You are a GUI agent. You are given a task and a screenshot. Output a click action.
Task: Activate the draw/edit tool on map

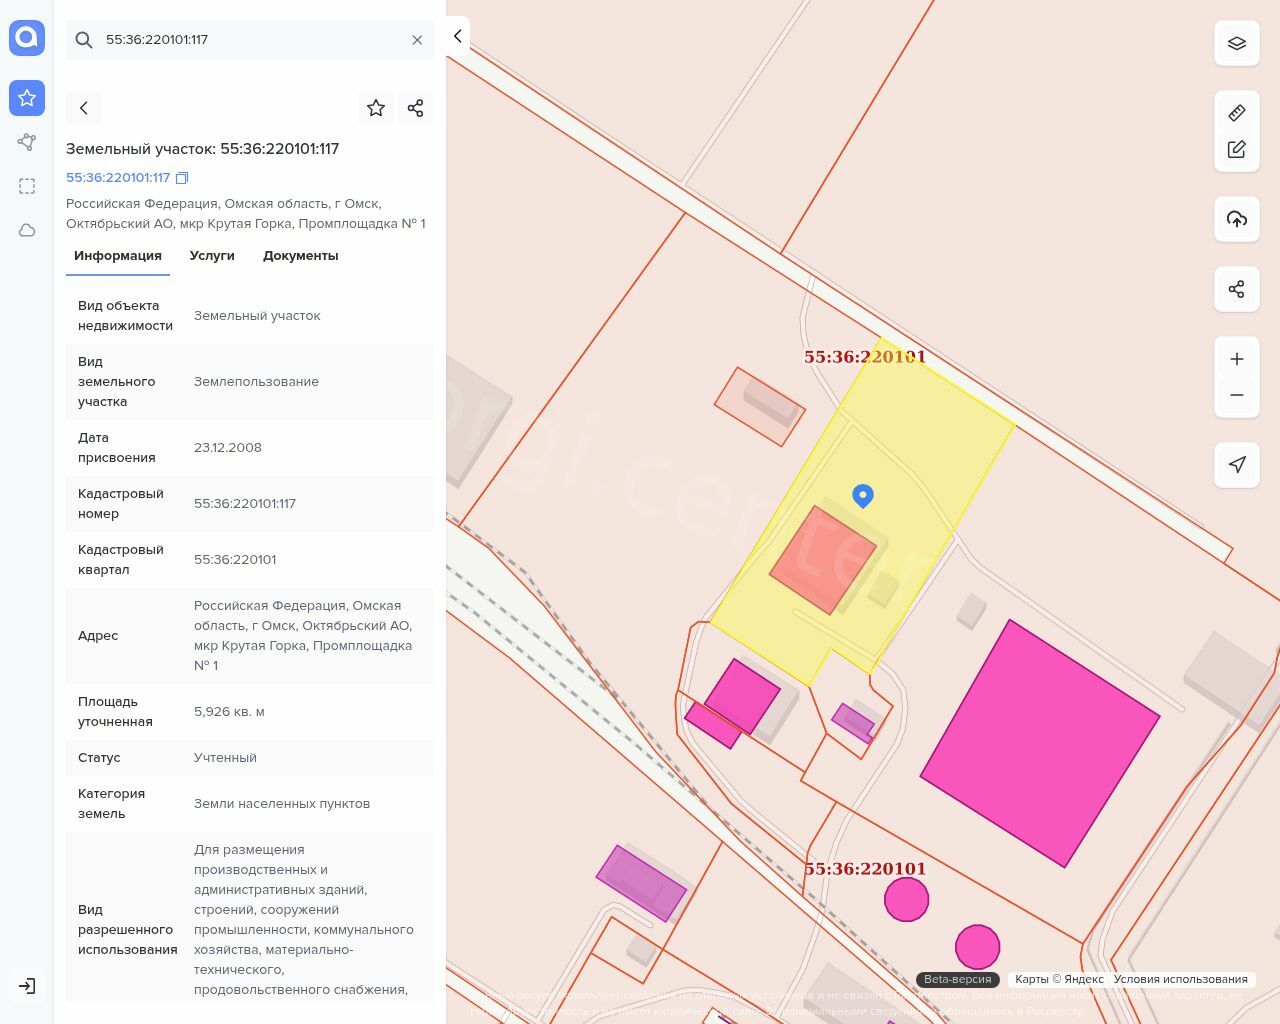click(x=1236, y=149)
